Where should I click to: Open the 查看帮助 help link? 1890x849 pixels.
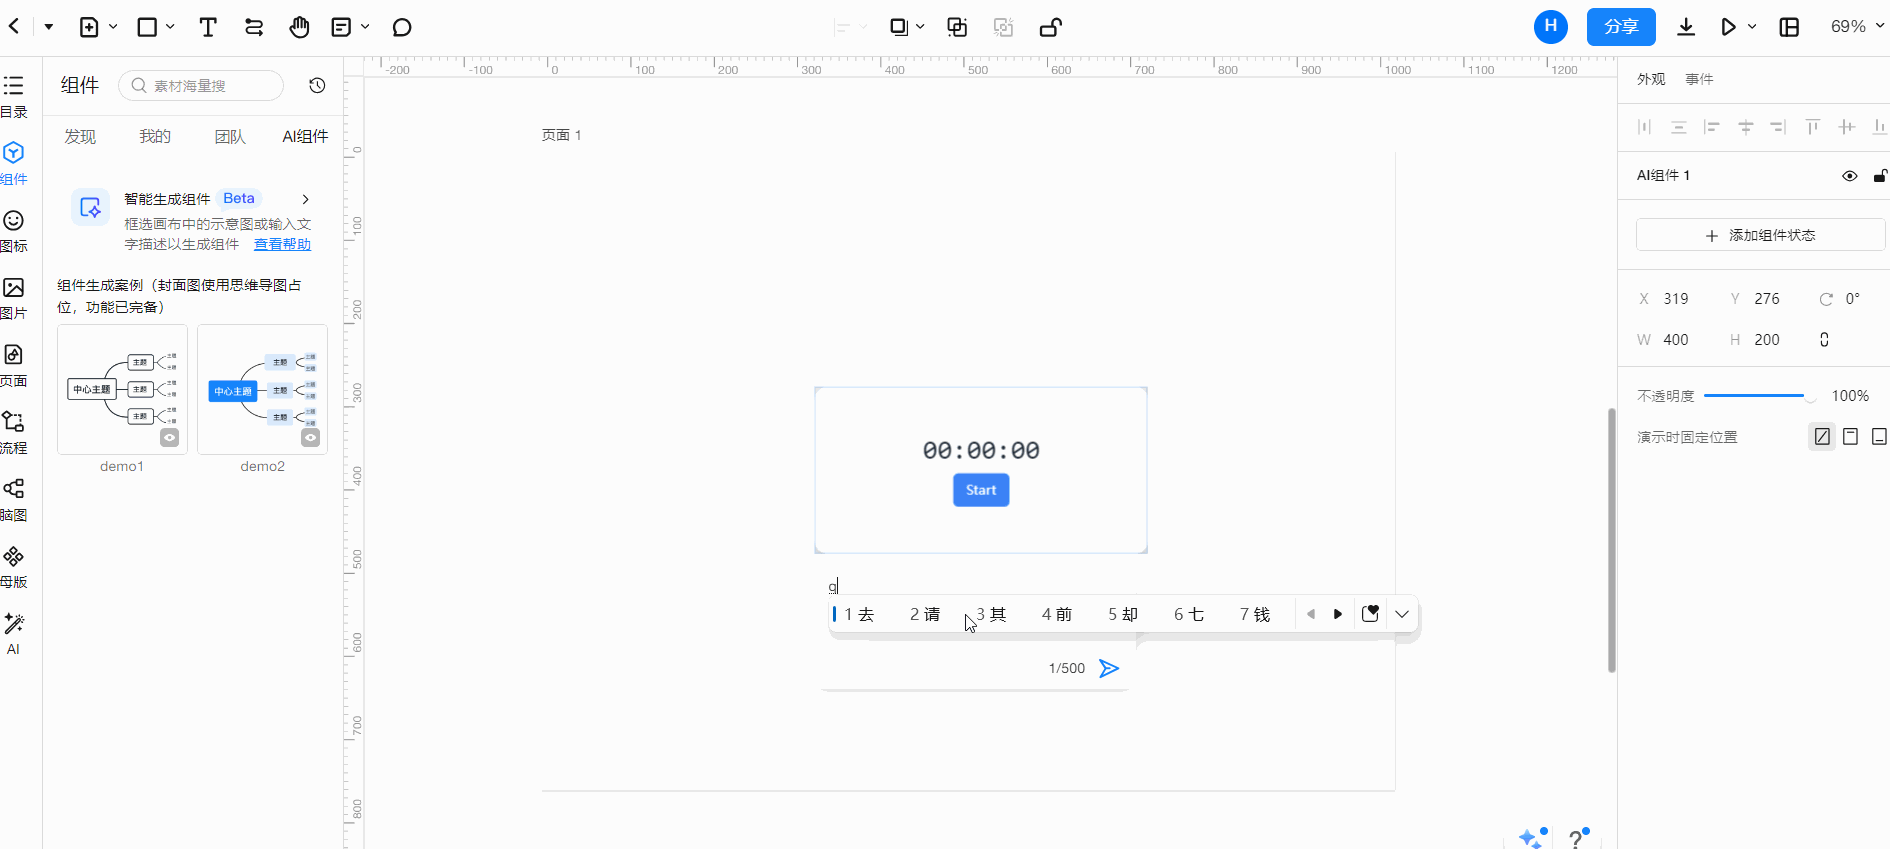coord(282,244)
